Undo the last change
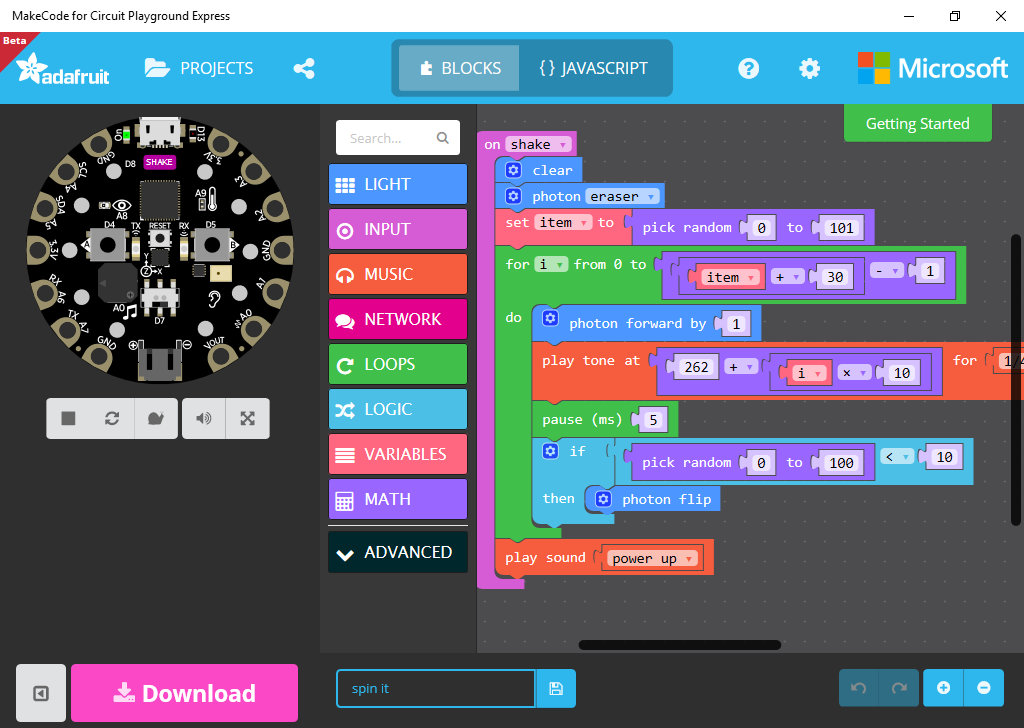Image resolution: width=1024 pixels, height=728 pixels. point(859,688)
